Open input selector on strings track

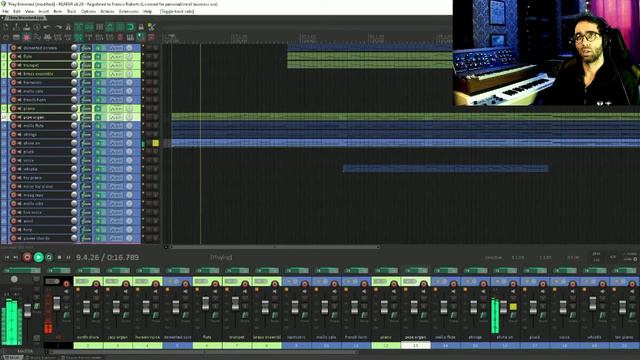(x=116, y=134)
